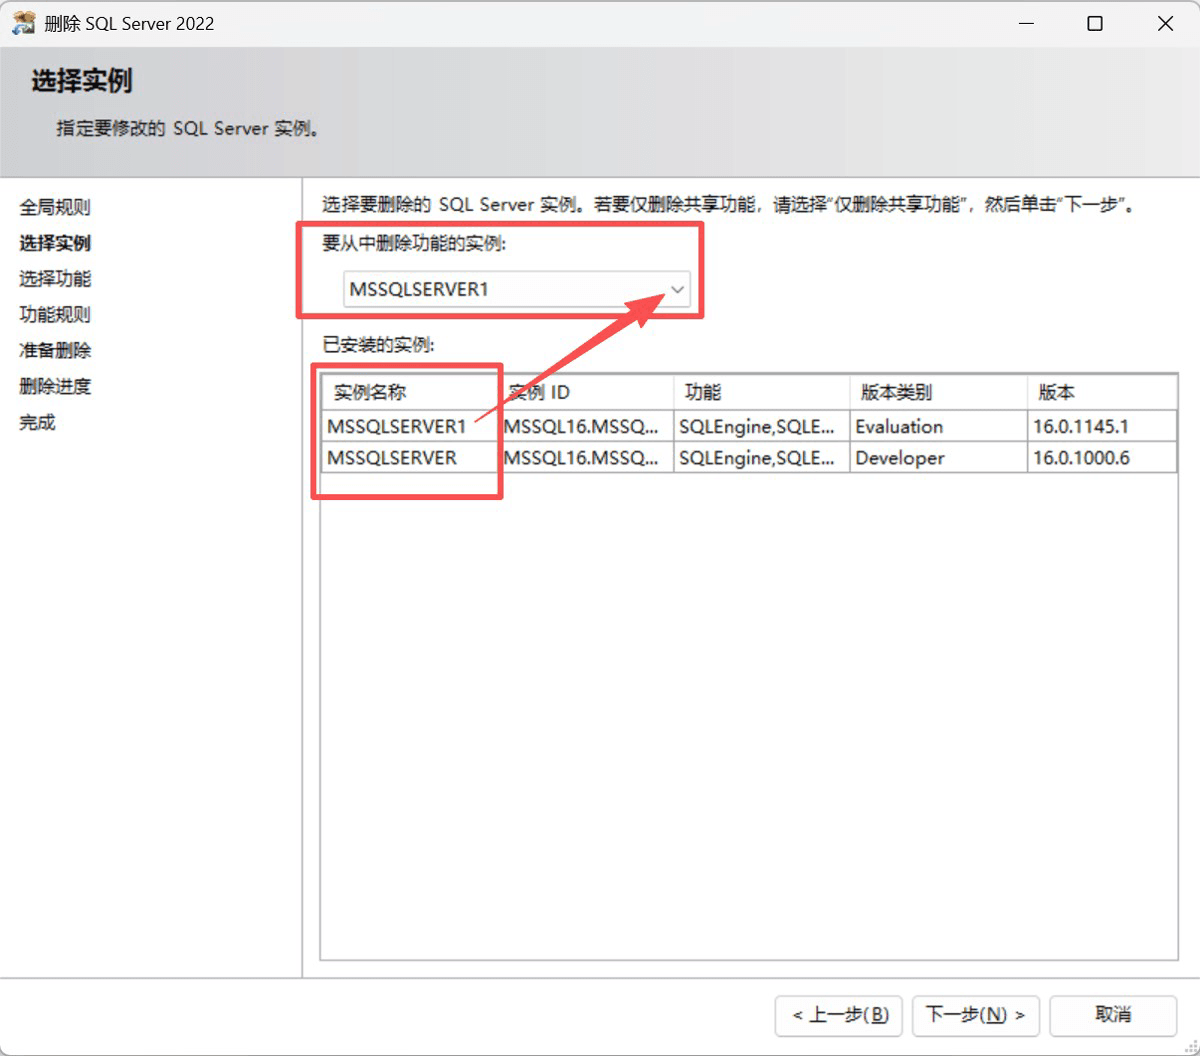The width and height of the screenshot is (1200, 1056).
Task: Select MSSQLSERVER row in instances table
Action: click(749, 457)
